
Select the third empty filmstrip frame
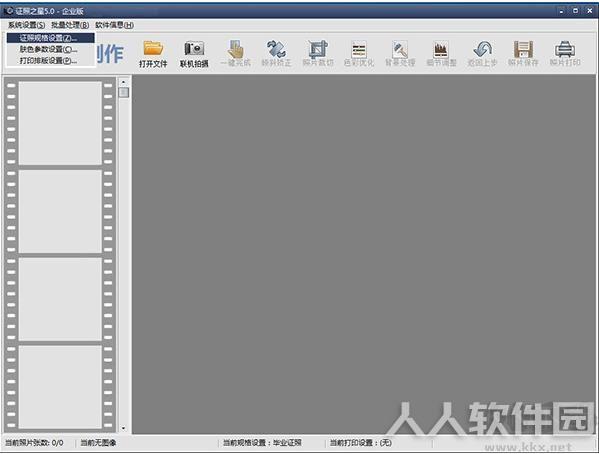coord(60,299)
